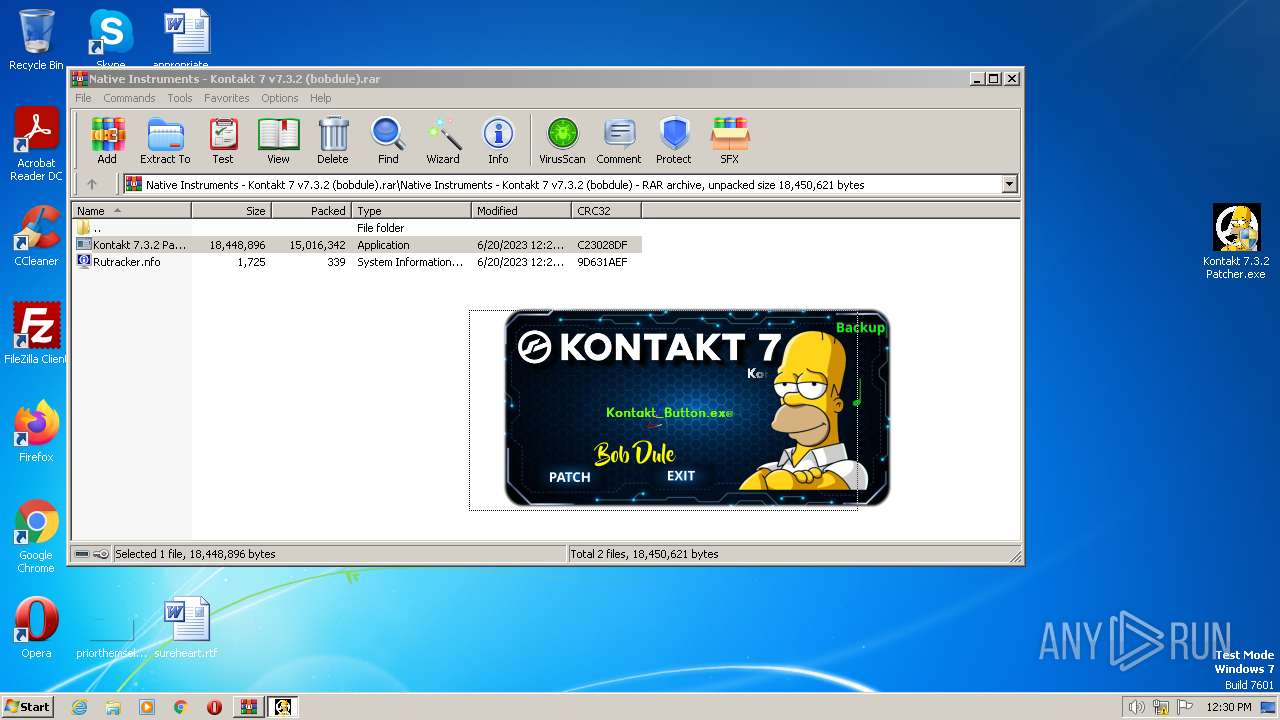1280x720 pixels.
Task: Sort files by Name column
Action: click(131, 211)
